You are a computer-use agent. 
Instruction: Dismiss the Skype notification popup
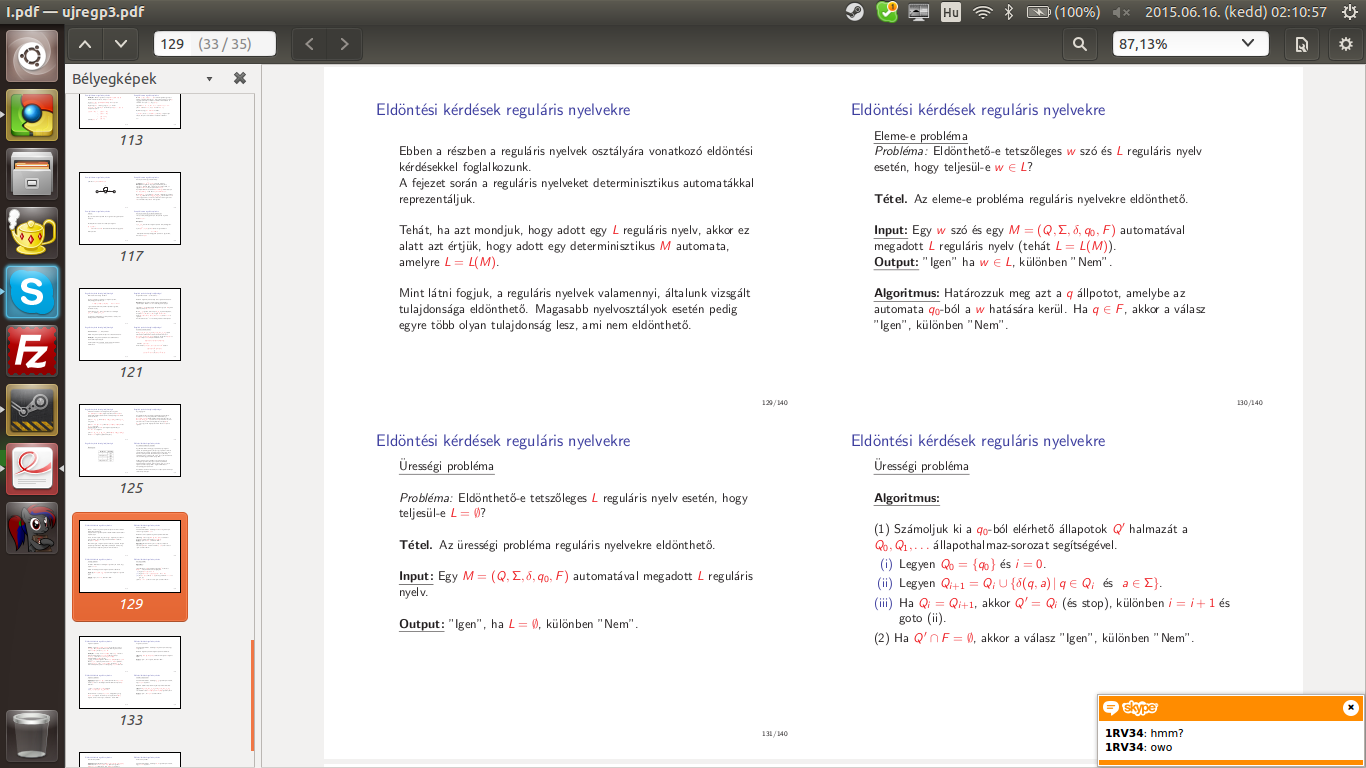(1350, 708)
